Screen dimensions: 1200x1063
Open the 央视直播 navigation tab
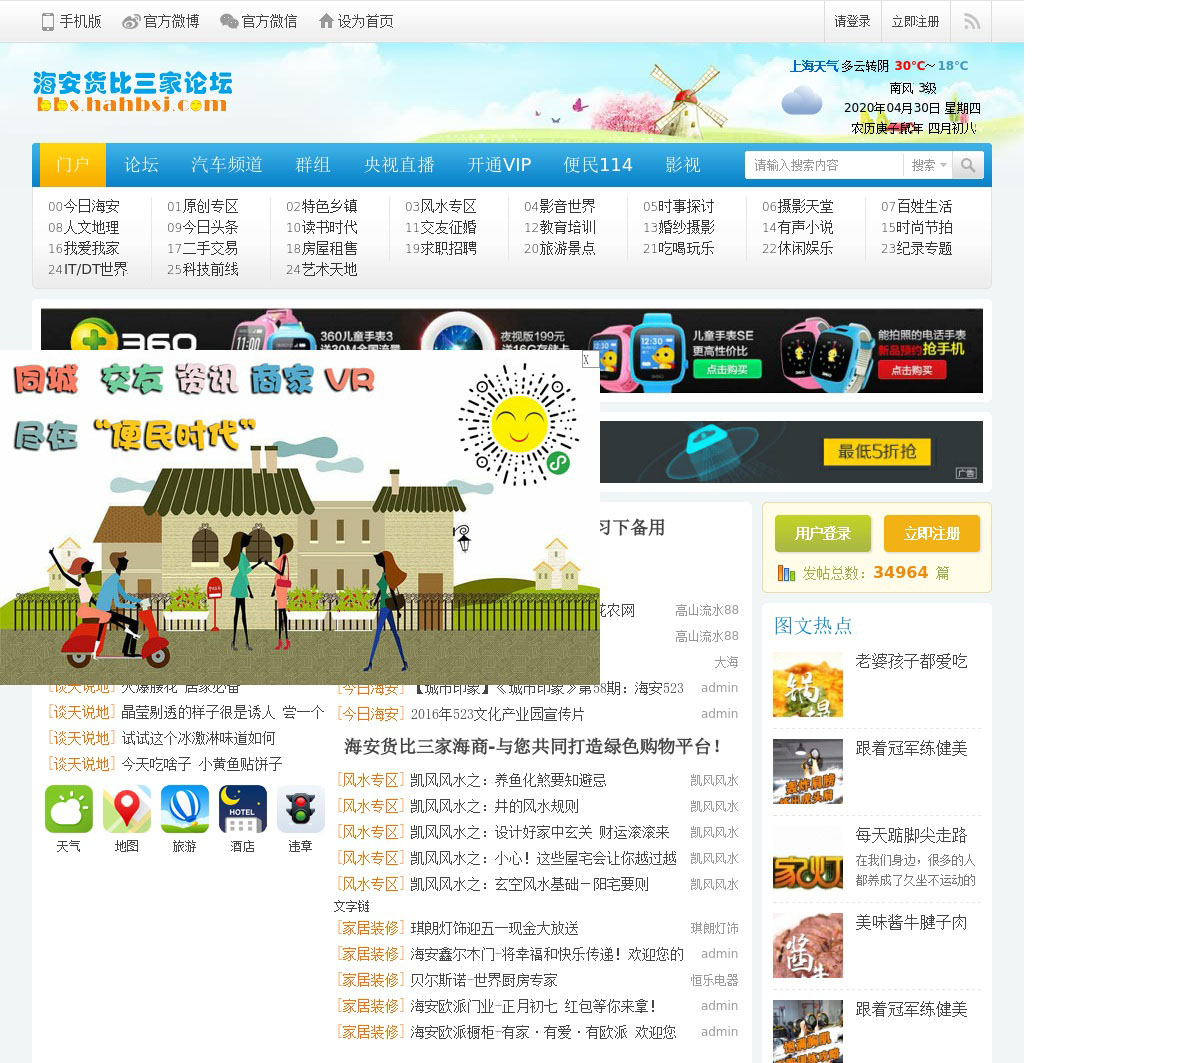[x=399, y=165]
